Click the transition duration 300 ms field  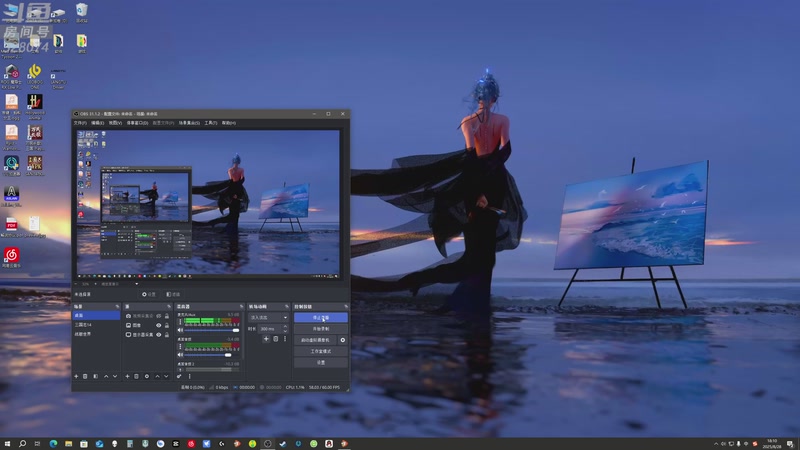pyautogui.click(x=270, y=329)
